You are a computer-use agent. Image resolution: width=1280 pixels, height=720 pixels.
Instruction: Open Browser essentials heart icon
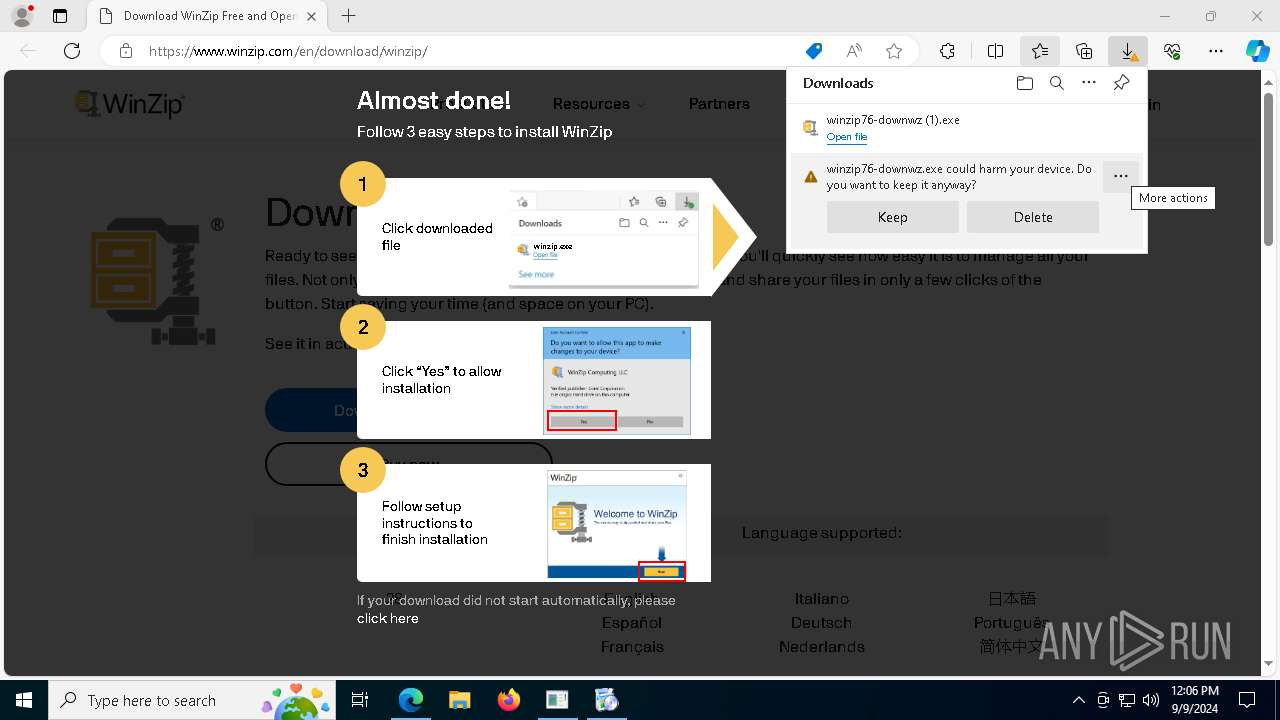[1172, 51]
